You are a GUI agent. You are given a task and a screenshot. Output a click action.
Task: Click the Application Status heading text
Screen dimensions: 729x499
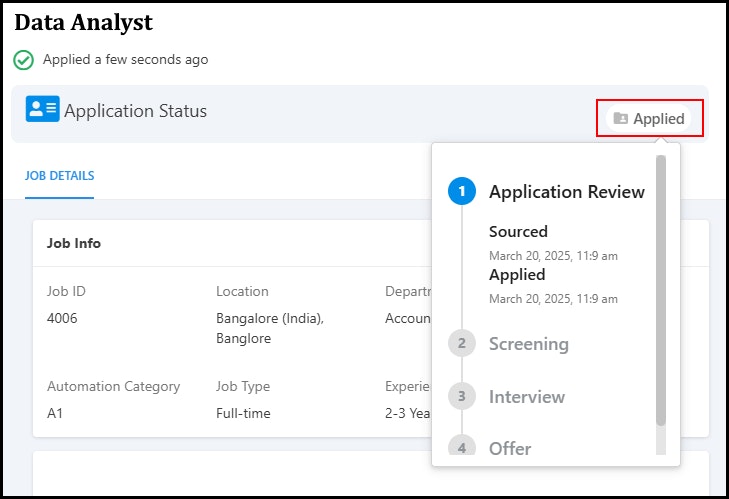[x=135, y=111]
